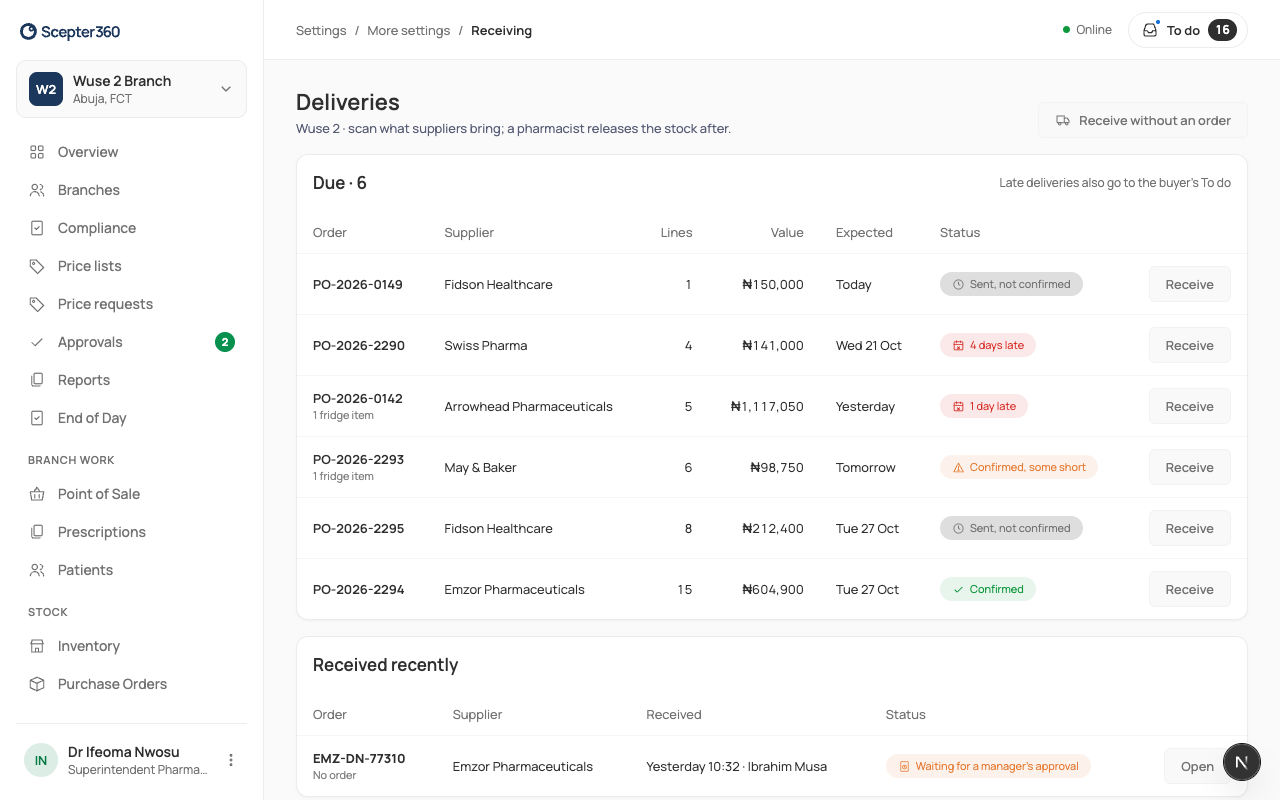Click Waiting for a manager's approval badge
The height and width of the screenshot is (800, 1280).
point(988,766)
